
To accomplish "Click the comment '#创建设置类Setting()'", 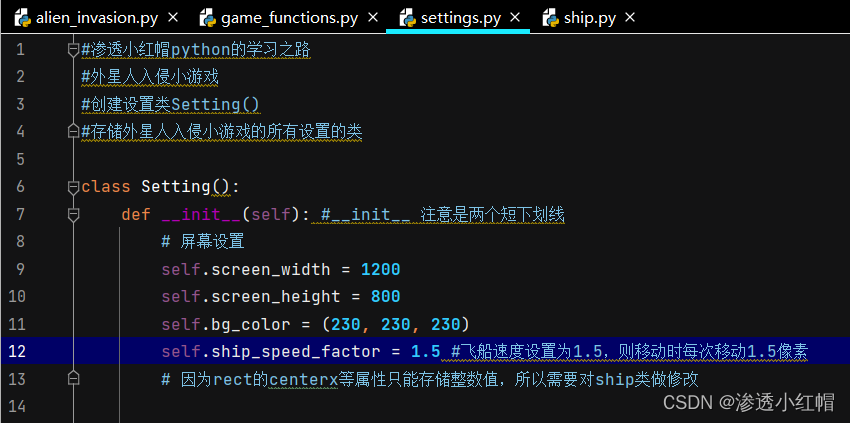I will [171, 104].
